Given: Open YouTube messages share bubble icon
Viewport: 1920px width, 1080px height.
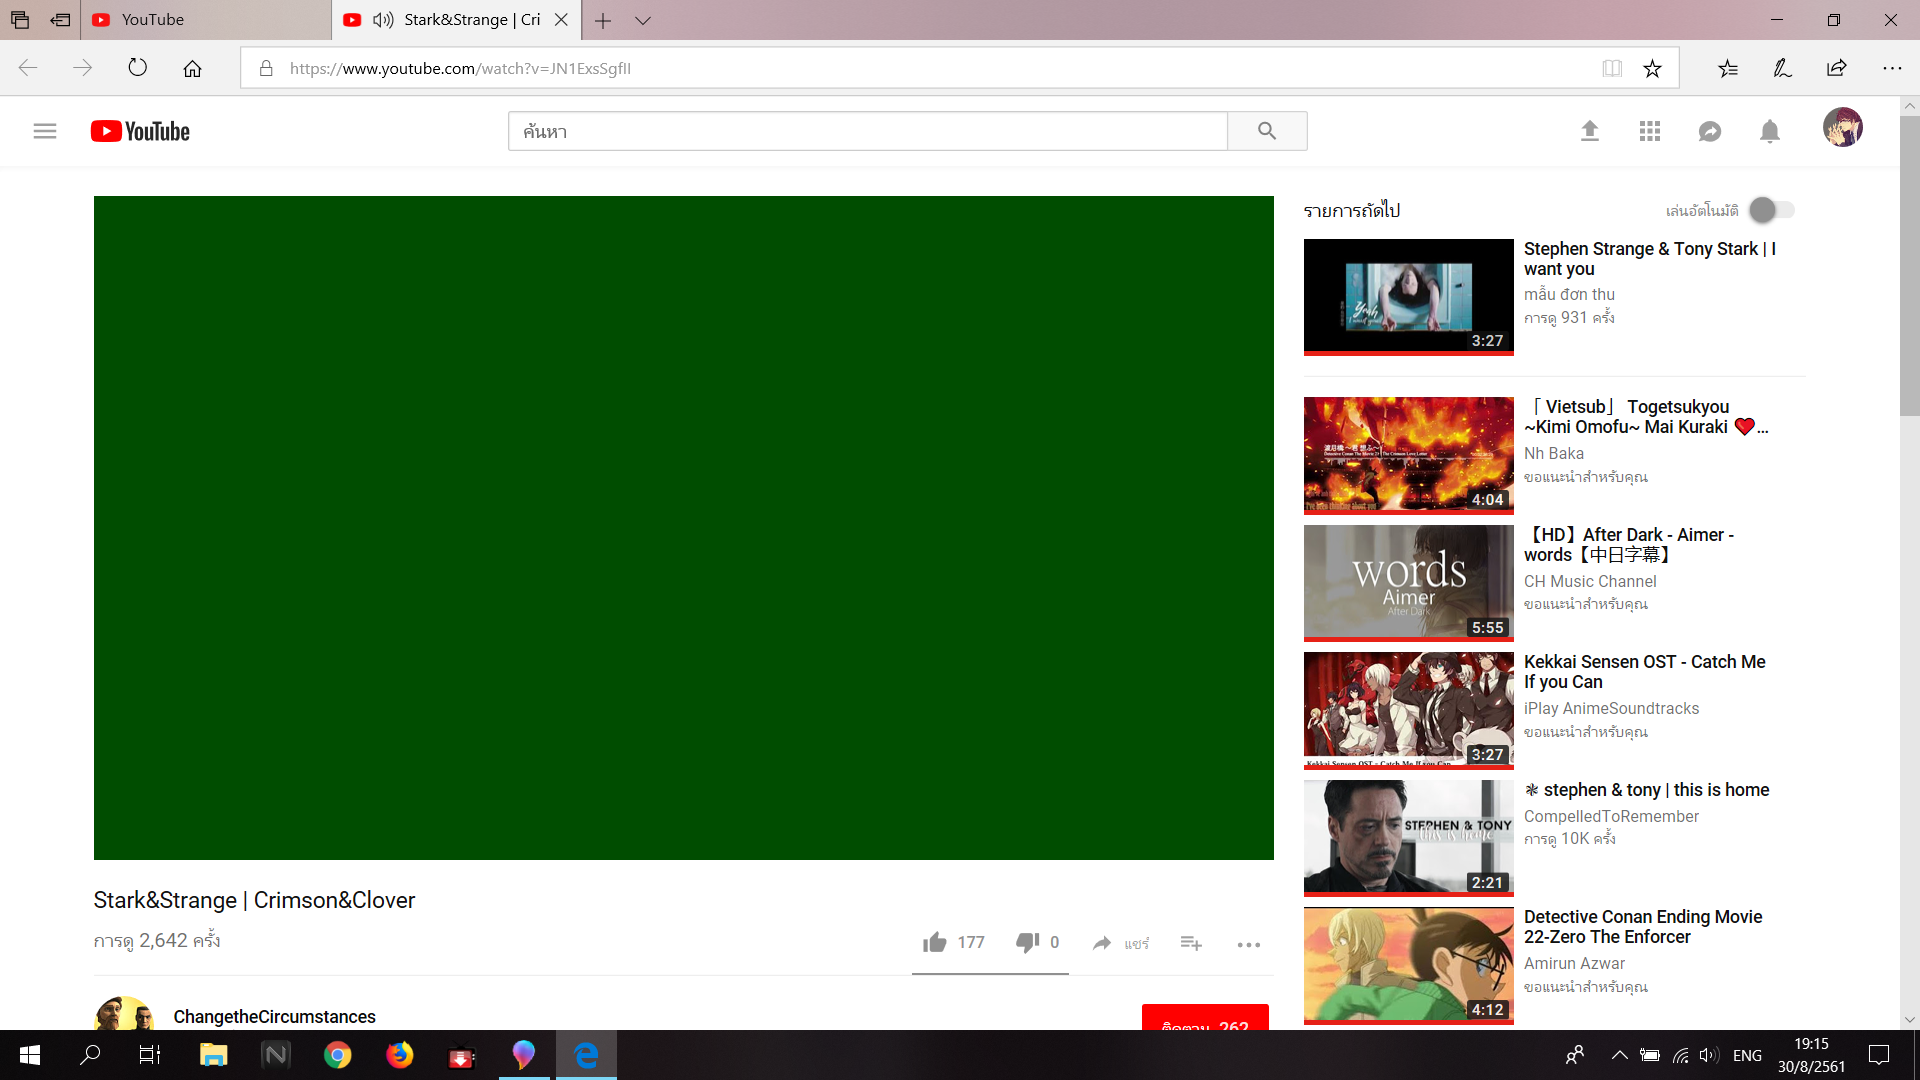Looking at the screenshot, I should 1709,131.
